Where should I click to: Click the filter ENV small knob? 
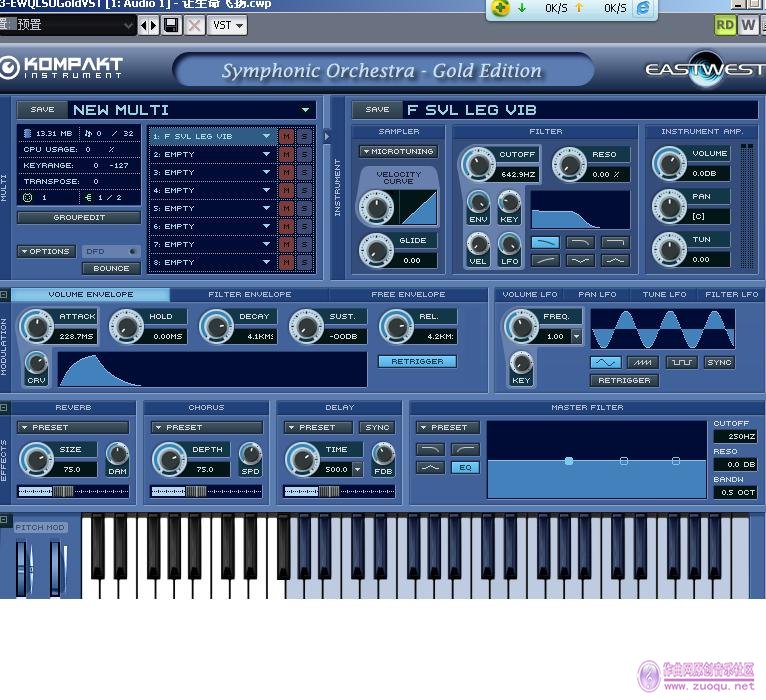[478, 202]
